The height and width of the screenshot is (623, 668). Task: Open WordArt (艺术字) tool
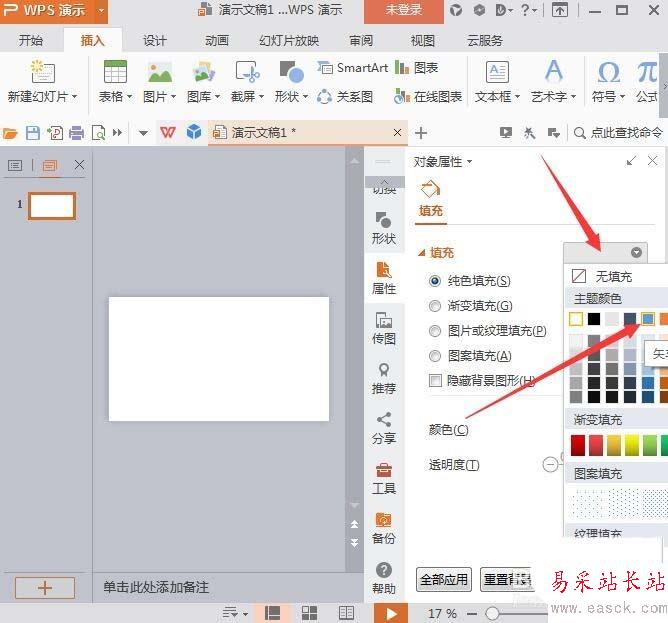pos(554,72)
